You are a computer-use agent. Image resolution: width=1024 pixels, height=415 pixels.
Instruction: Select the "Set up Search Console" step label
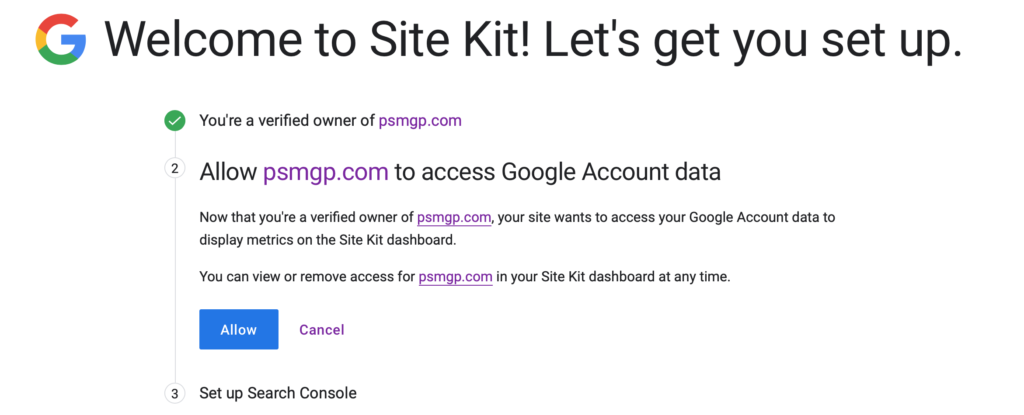click(278, 393)
